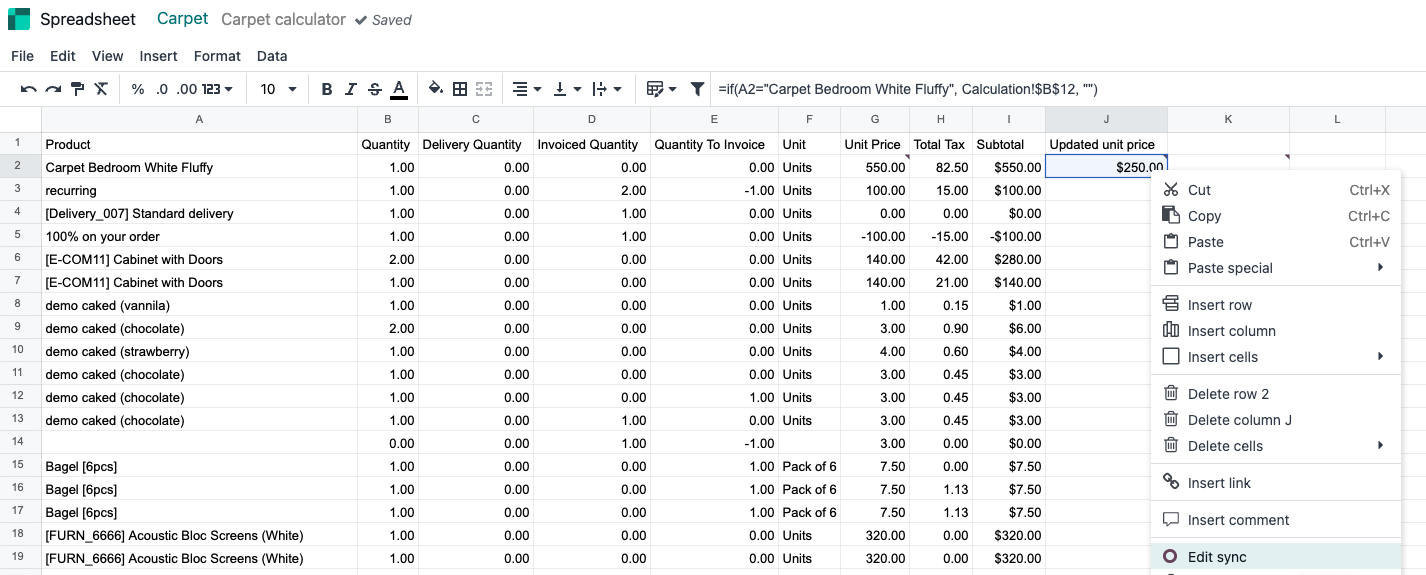Toggle bold formatting

click(327, 89)
